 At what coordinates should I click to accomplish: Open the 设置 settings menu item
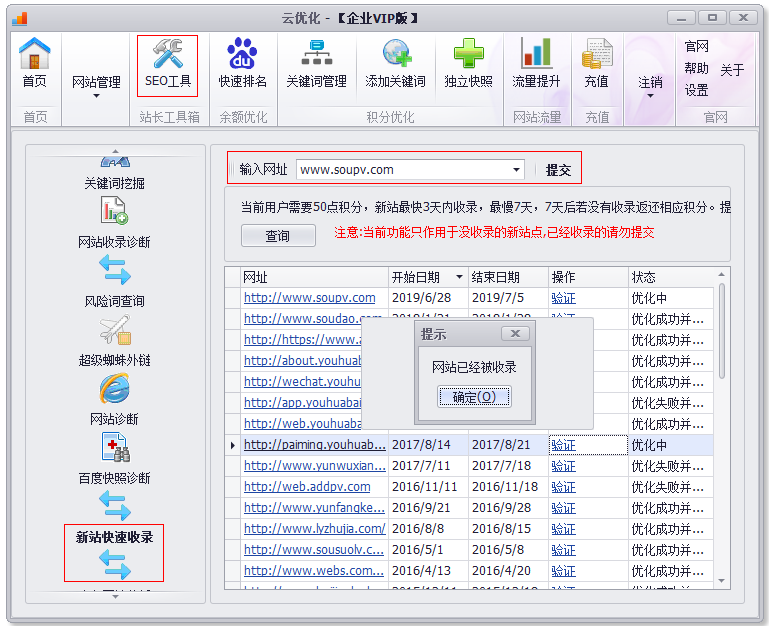[697, 90]
